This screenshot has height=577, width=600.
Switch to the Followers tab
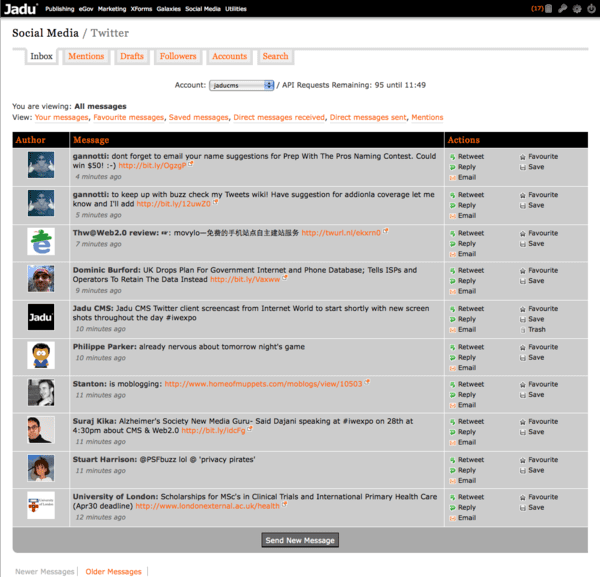tap(178, 56)
